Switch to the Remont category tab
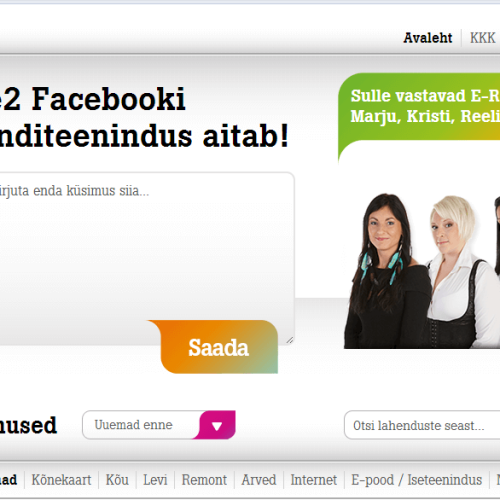500x500 pixels. [x=204, y=480]
